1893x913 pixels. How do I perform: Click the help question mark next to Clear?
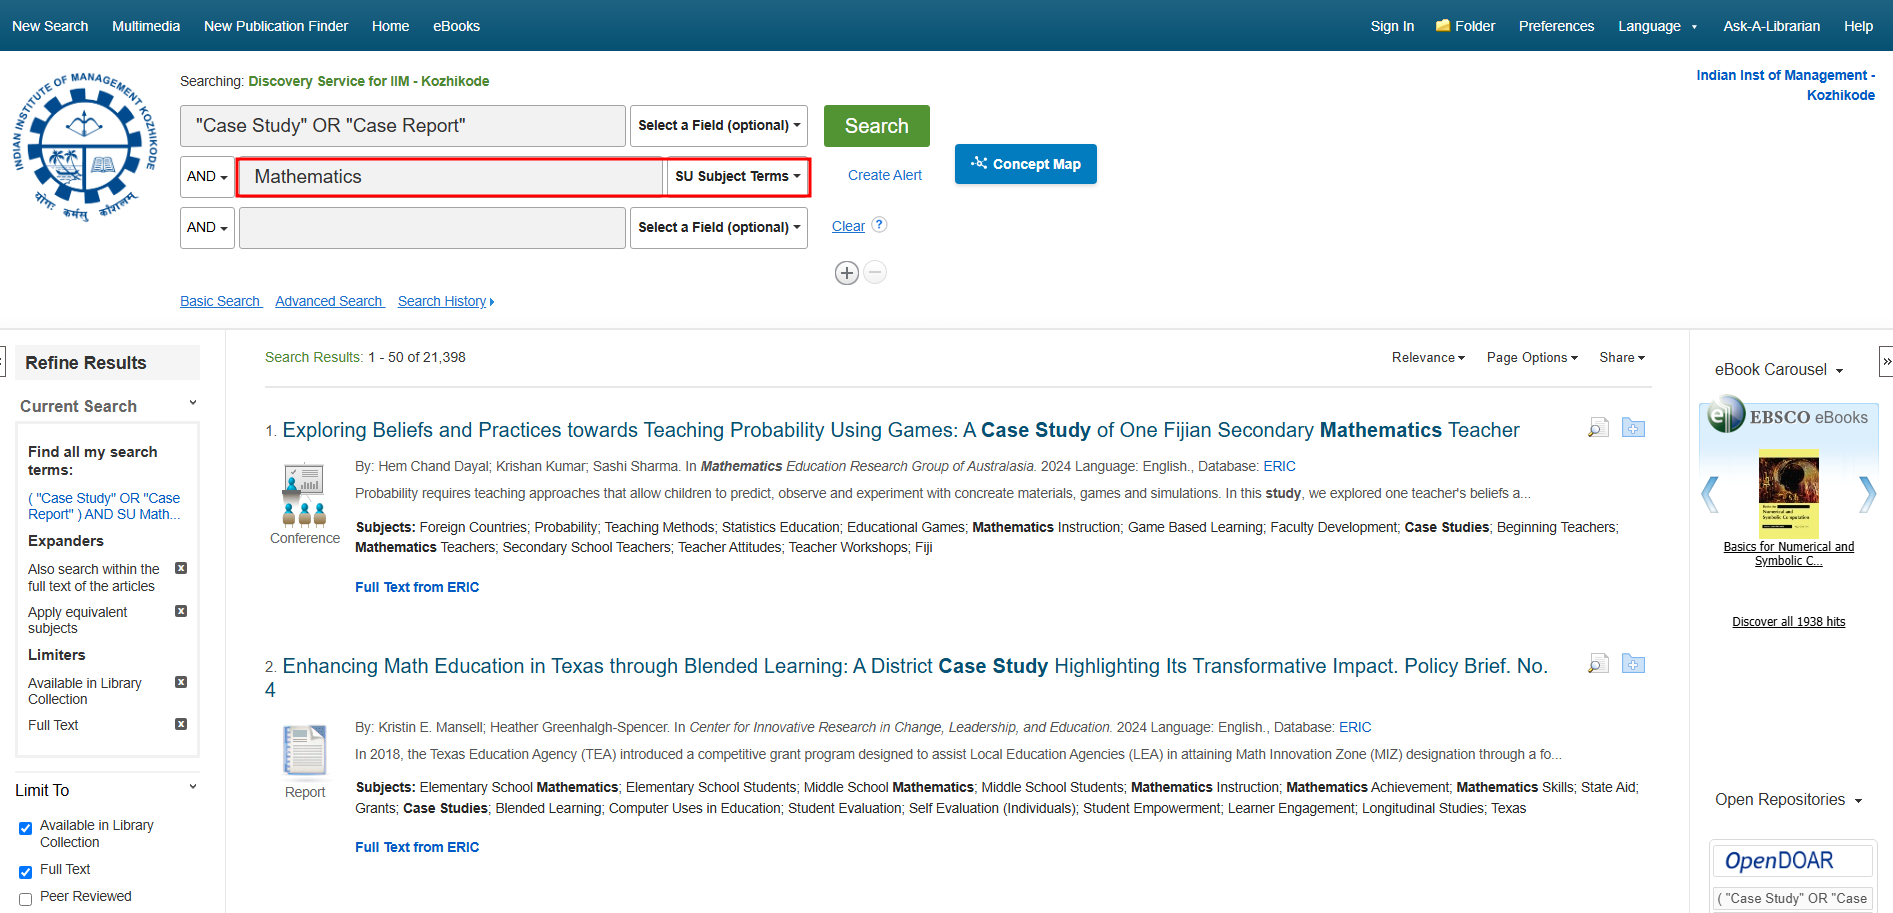(879, 225)
